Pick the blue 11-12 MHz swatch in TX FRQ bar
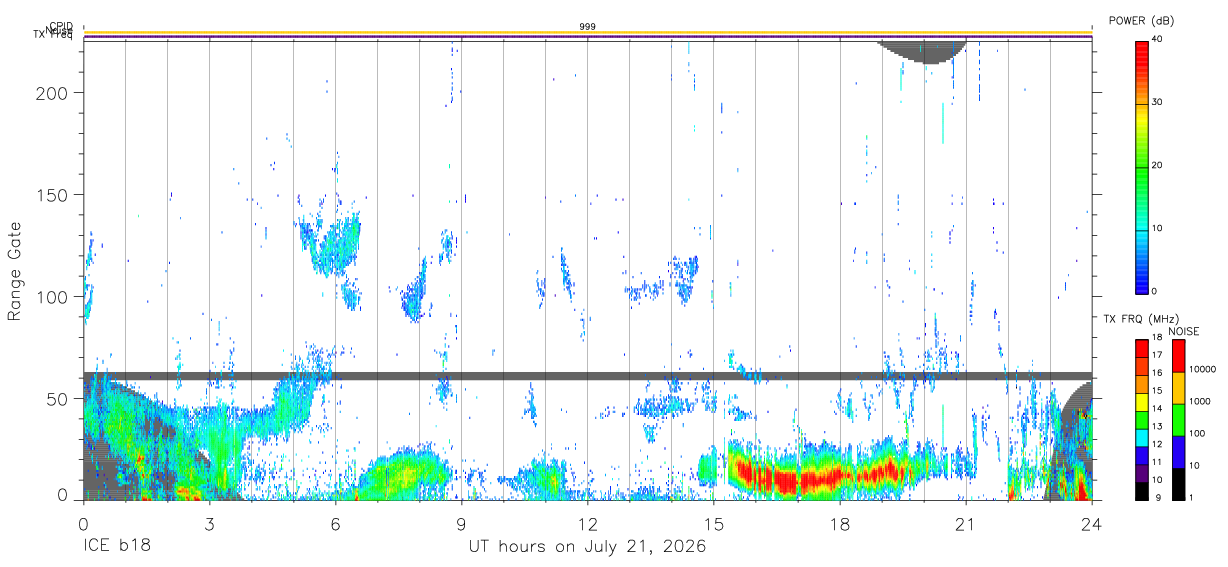This screenshot has width=1228, height=567. point(1142,454)
